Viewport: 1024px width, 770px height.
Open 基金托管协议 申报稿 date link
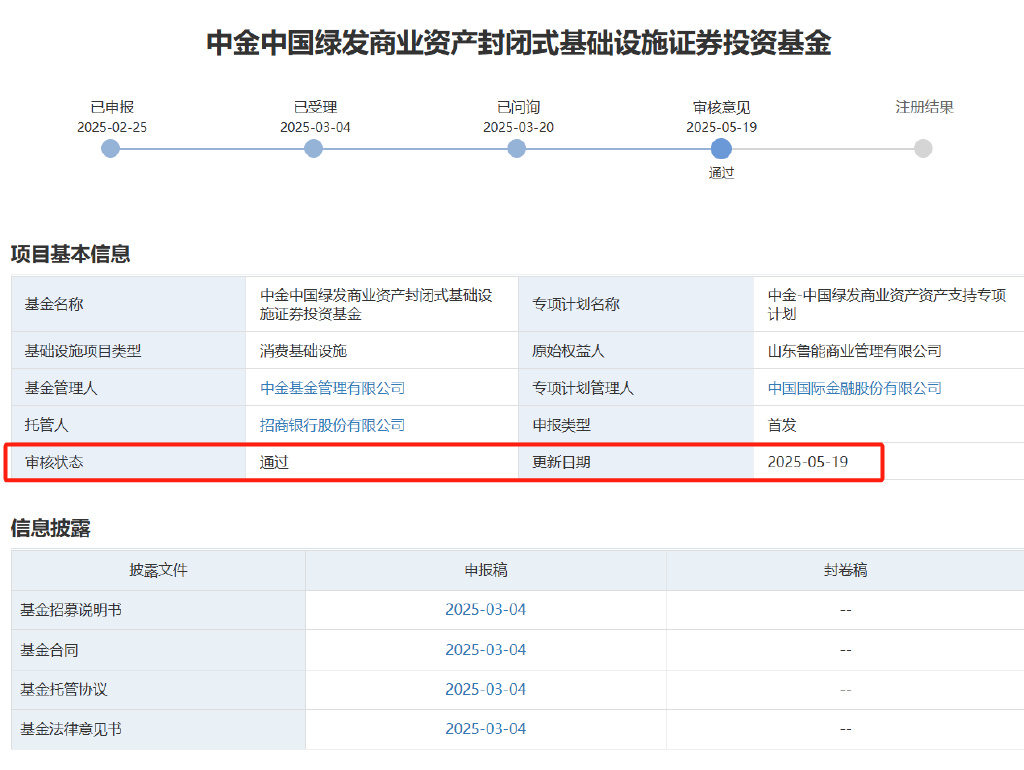click(x=485, y=689)
